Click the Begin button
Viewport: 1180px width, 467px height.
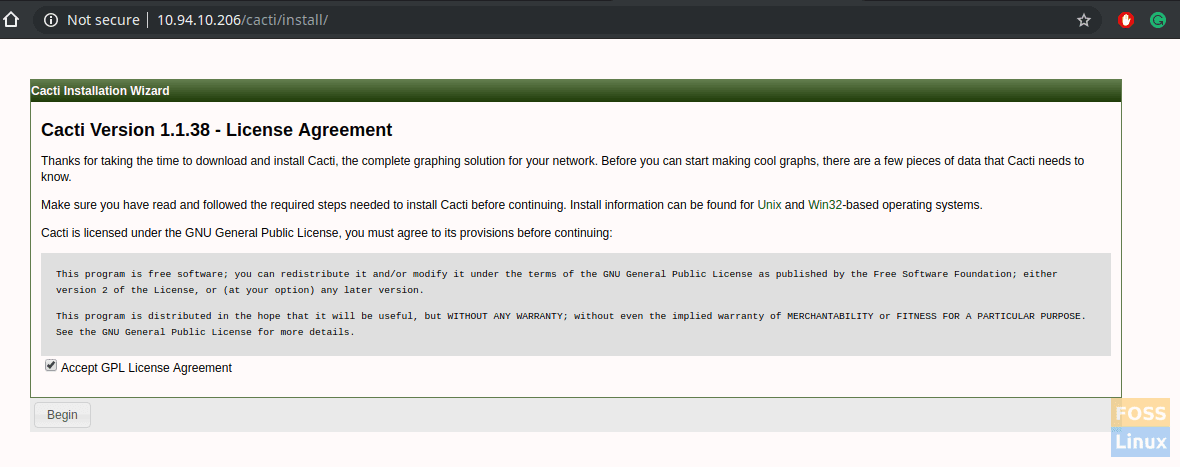point(62,415)
